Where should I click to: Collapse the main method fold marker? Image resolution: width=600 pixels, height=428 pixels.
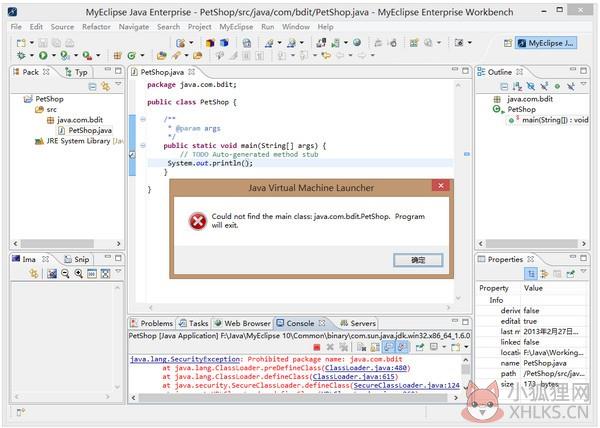click(x=143, y=145)
